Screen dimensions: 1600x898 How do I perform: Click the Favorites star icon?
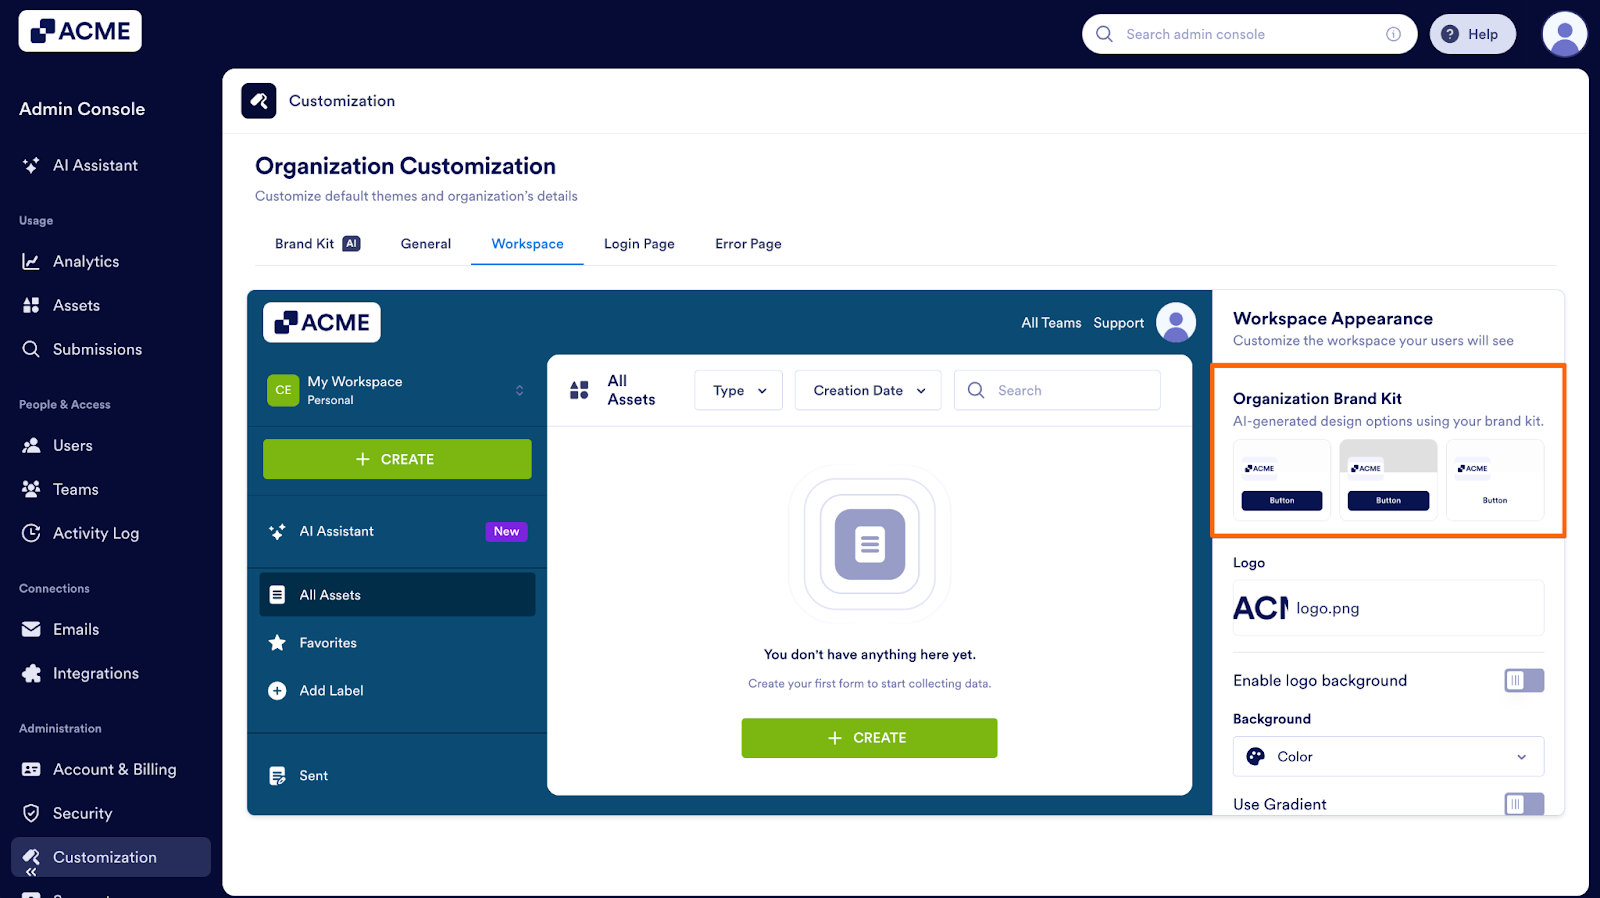tap(277, 643)
